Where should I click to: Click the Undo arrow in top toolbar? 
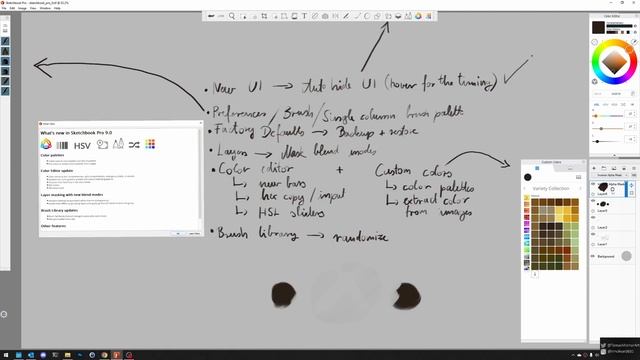click(x=211, y=16)
